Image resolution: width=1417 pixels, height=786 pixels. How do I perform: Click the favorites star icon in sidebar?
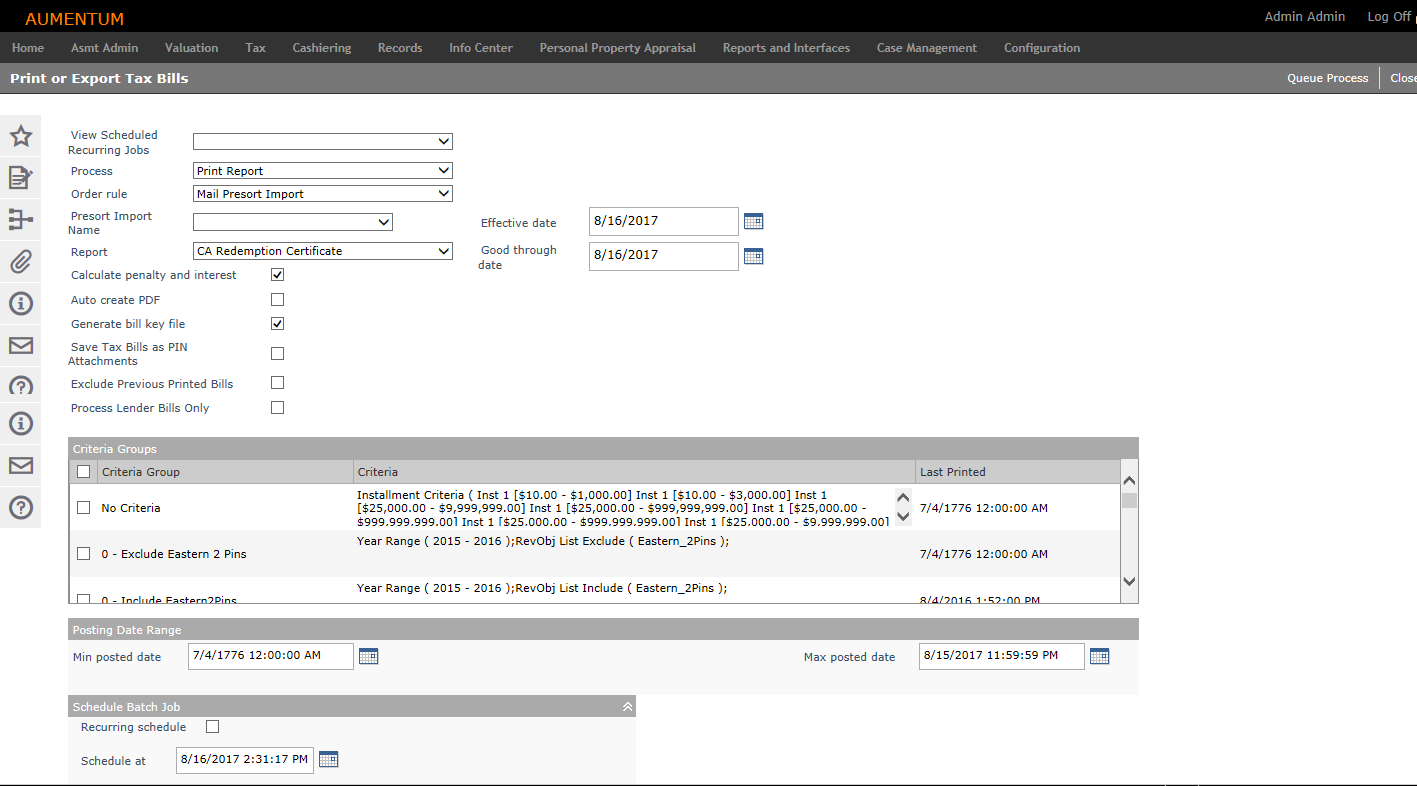click(x=21, y=137)
